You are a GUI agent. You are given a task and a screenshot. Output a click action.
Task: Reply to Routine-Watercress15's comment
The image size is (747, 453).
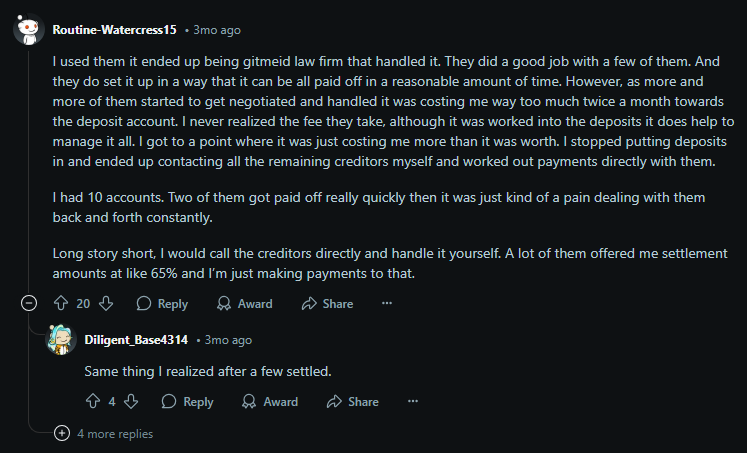tap(161, 303)
